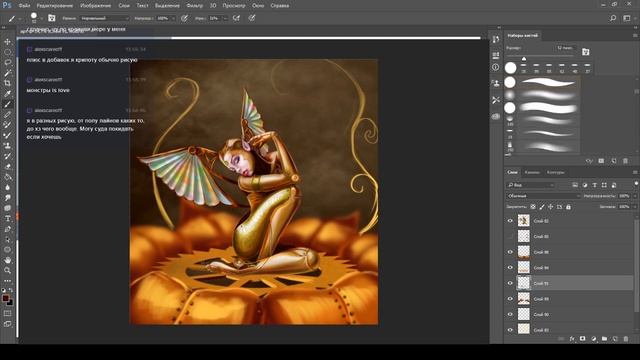Screen dimensions: 640x360
Task: Select the Move tool
Action: click(x=7, y=42)
